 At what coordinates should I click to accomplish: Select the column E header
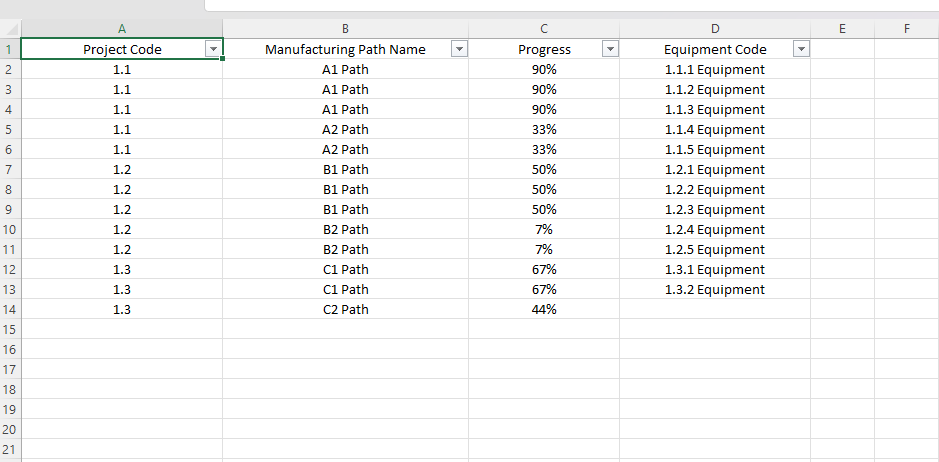point(843,28)
